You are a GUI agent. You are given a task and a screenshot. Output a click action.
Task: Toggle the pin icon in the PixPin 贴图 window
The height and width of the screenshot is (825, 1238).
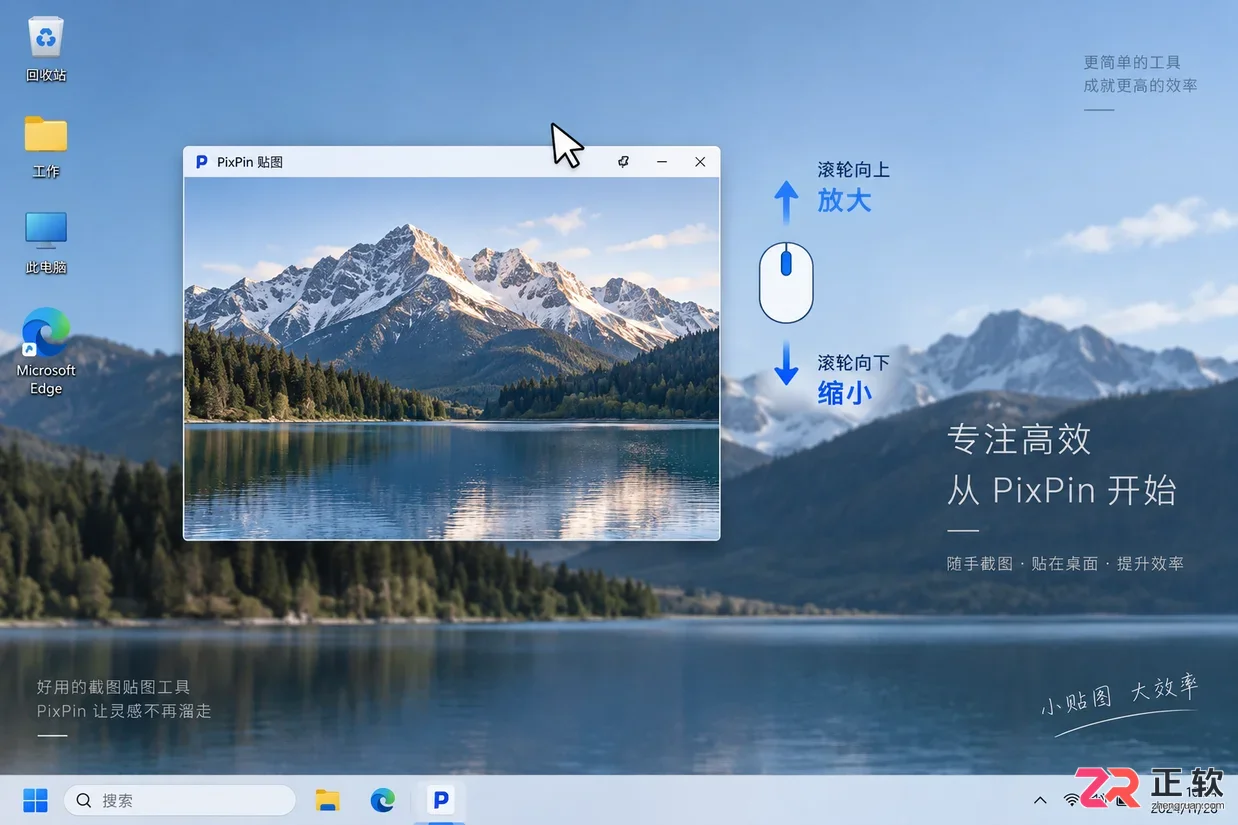pyautogui.click(x=623, y=162)
